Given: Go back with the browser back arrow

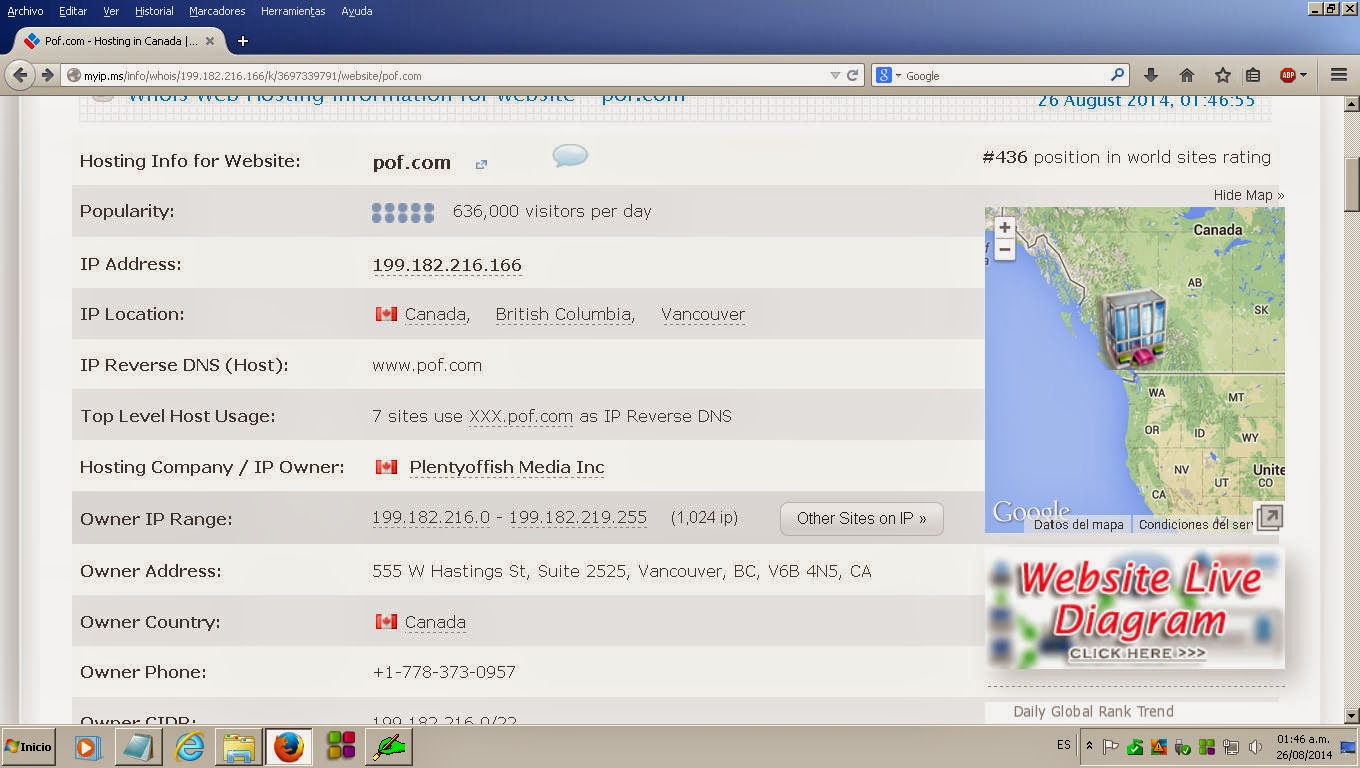Looking at the screenshot, I should [21, 75].
